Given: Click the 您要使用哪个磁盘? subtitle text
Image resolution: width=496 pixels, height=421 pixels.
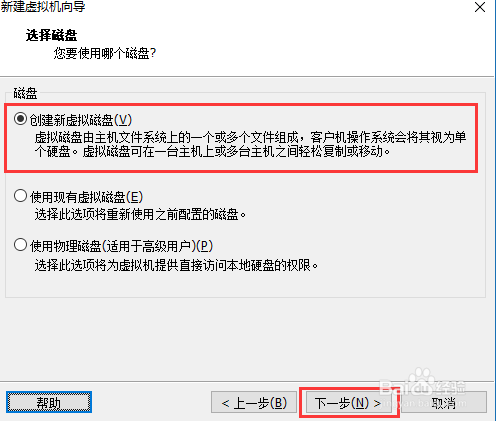Looking at the screenshot, I should coord(105,53).
